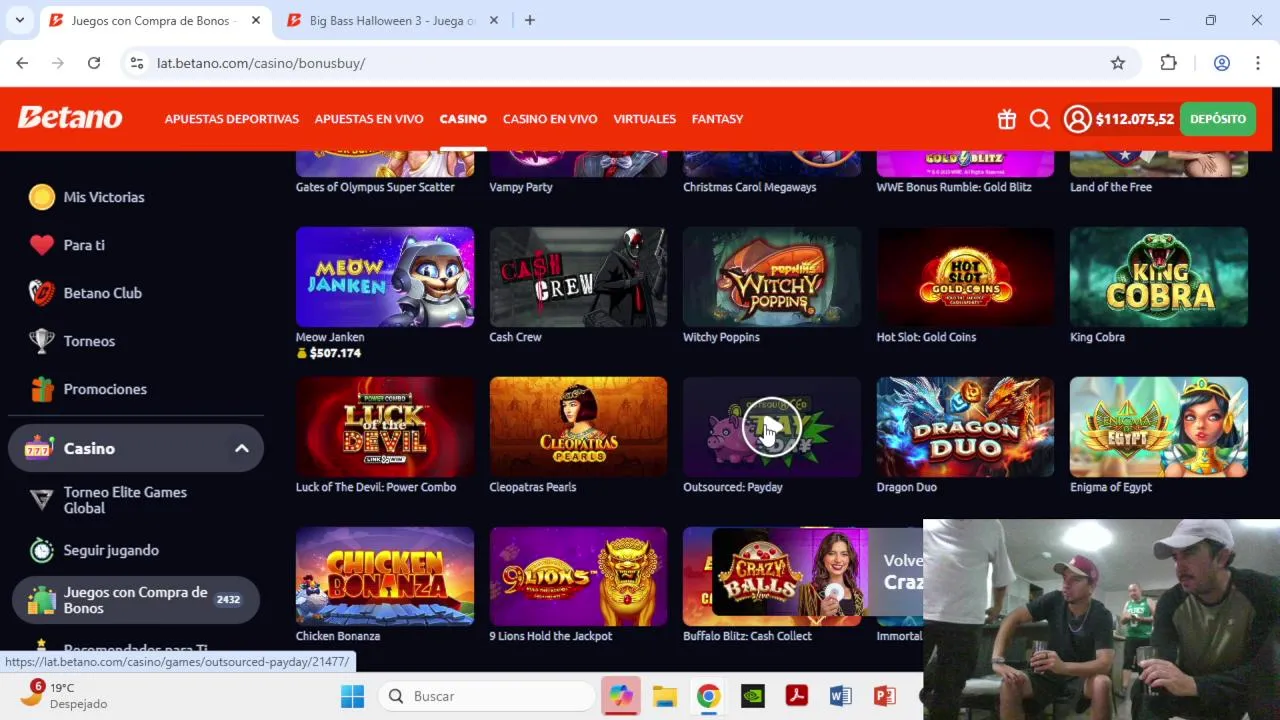The height and width of the screenshot is (720, 1280).
Task: Open a new browser tab
Action: pyautogui.click(x=530, y=20)
